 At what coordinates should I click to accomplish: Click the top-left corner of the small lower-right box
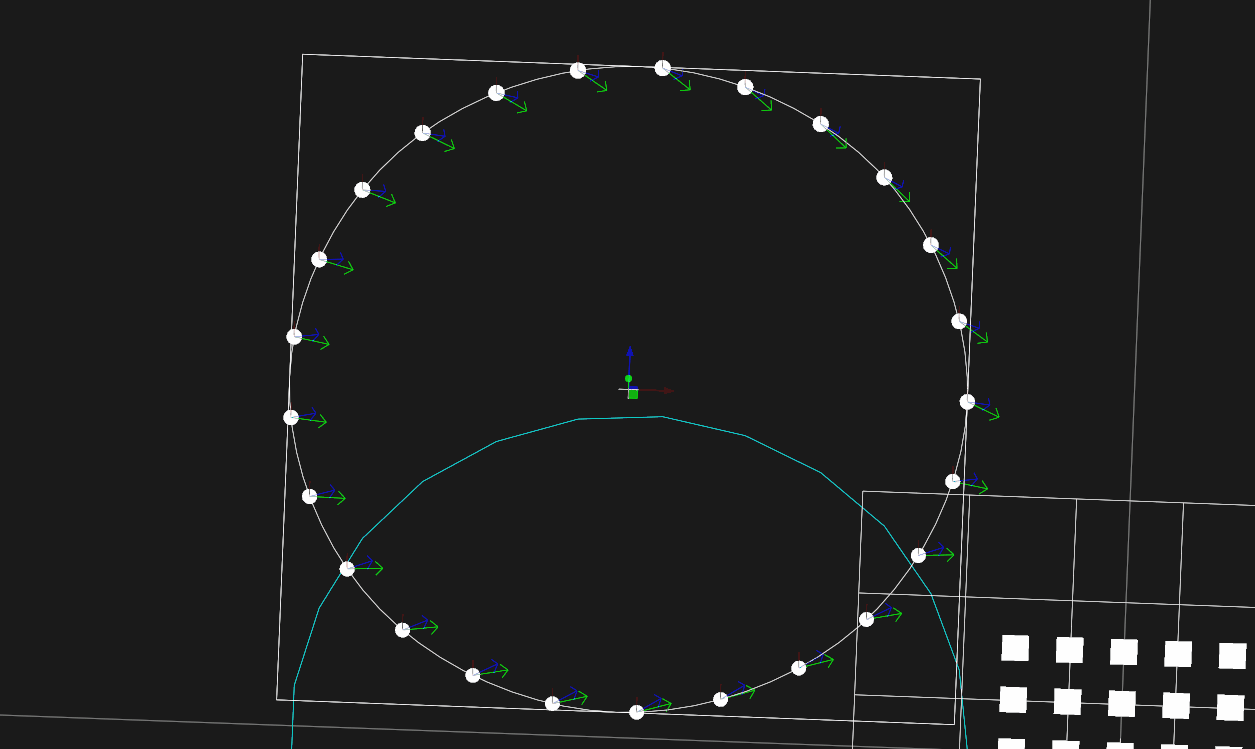pos(863,491)
